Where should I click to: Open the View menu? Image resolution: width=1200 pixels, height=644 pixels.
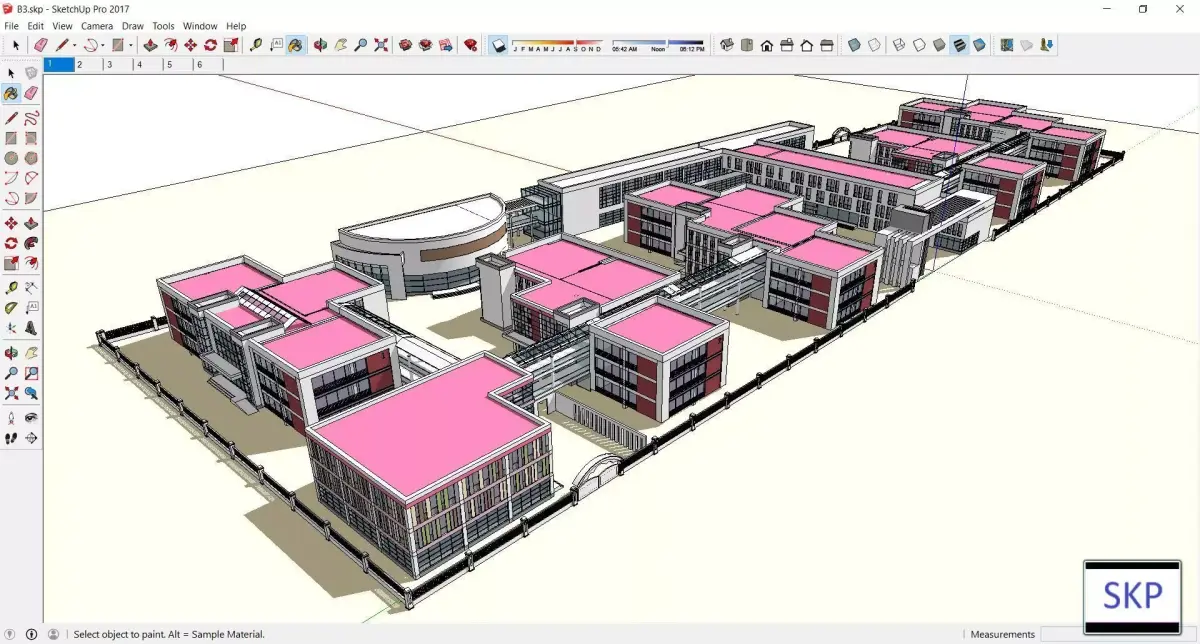(62, 26)
